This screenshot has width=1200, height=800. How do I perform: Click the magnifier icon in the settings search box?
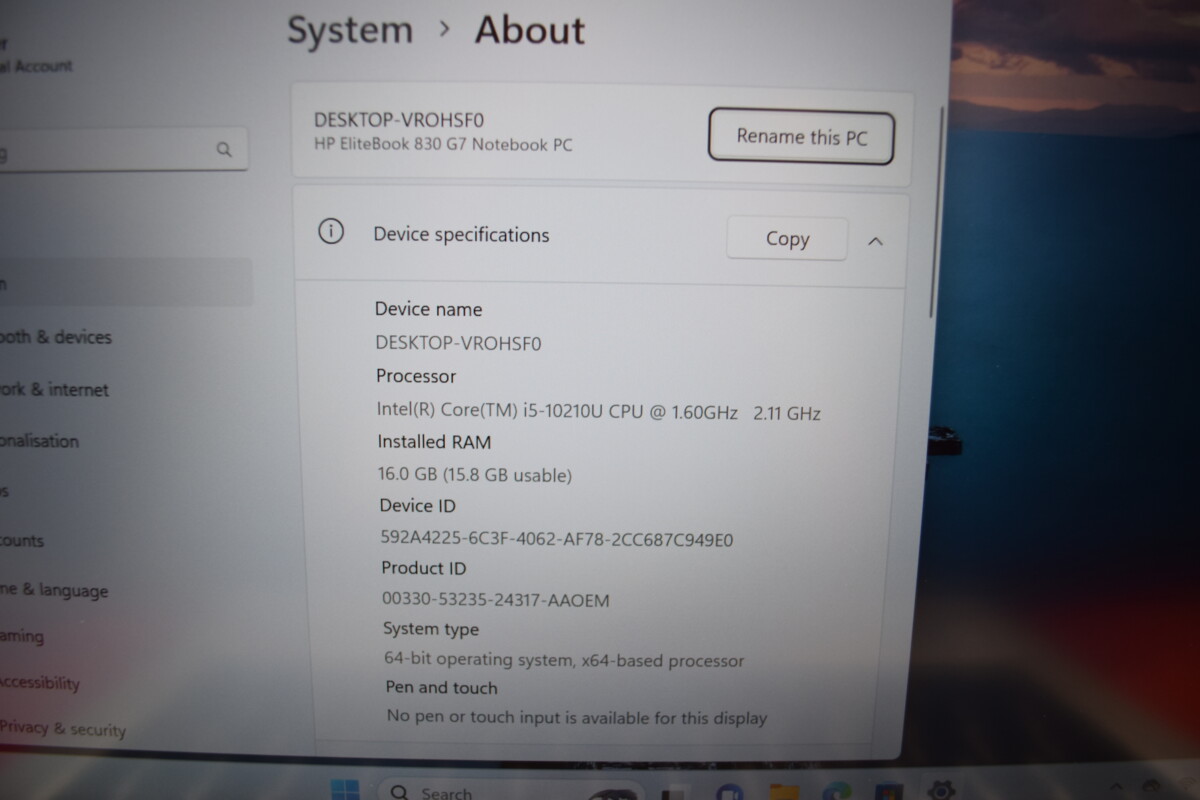click(224, 150)
